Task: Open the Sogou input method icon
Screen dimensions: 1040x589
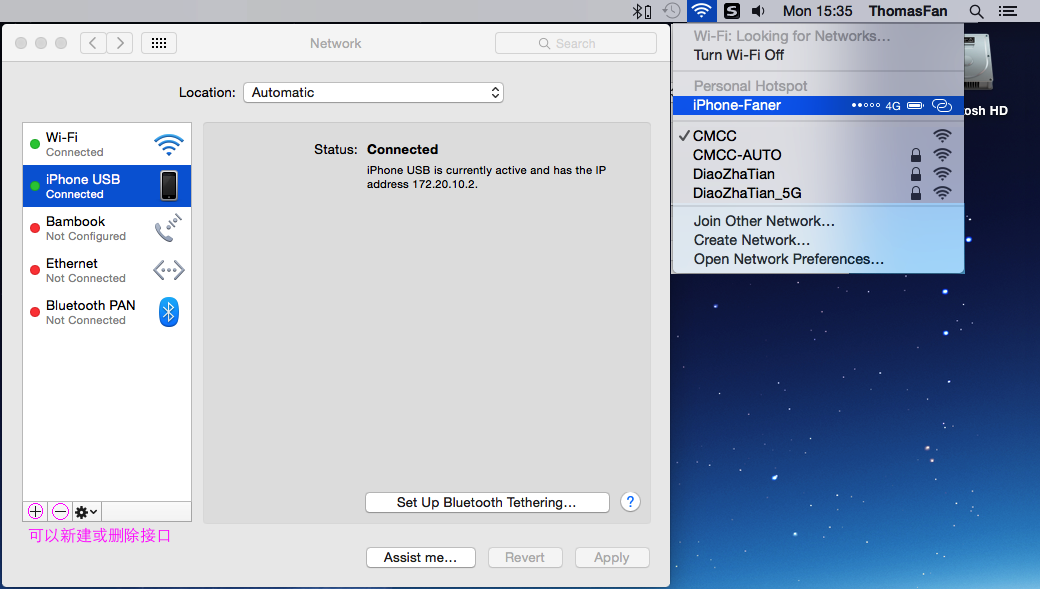Action: [732, 11]
